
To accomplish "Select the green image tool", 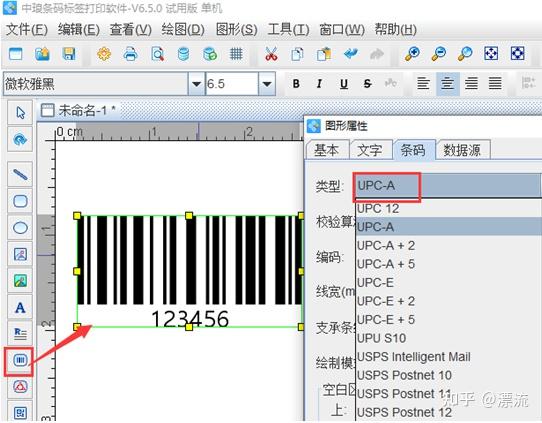I will [x=20, y=281].
